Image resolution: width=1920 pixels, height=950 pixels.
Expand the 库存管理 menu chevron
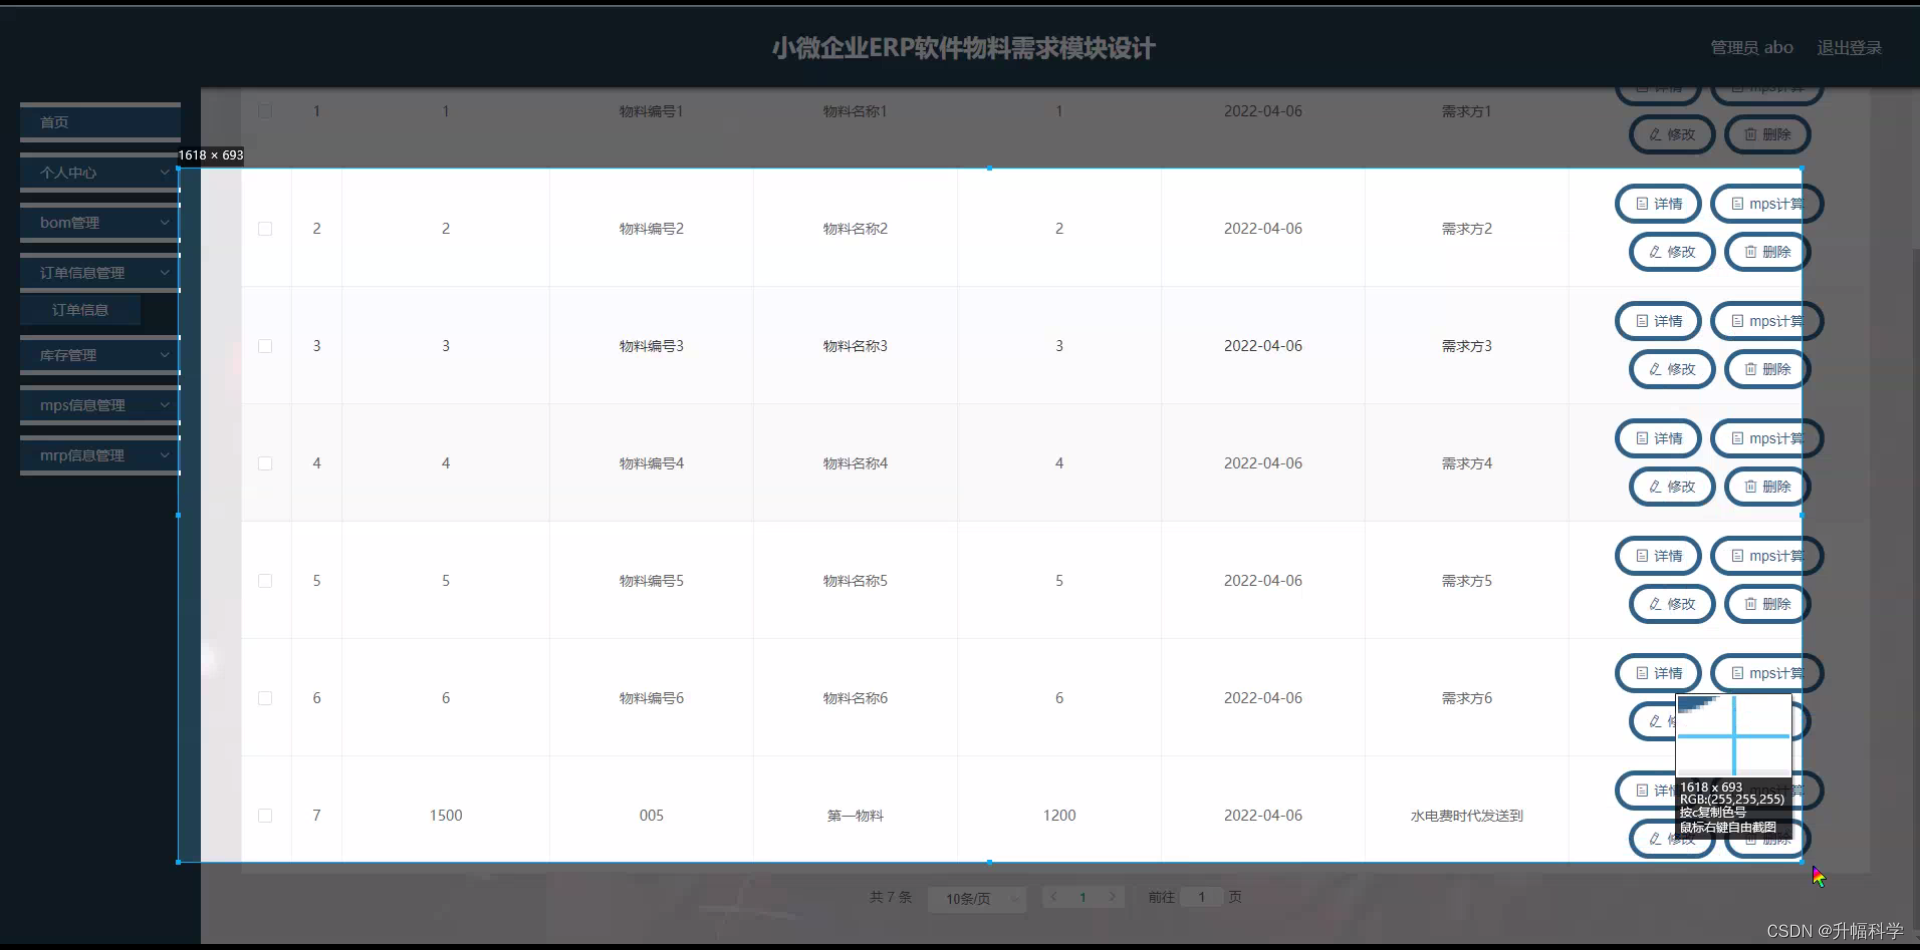tap(163, 354)
